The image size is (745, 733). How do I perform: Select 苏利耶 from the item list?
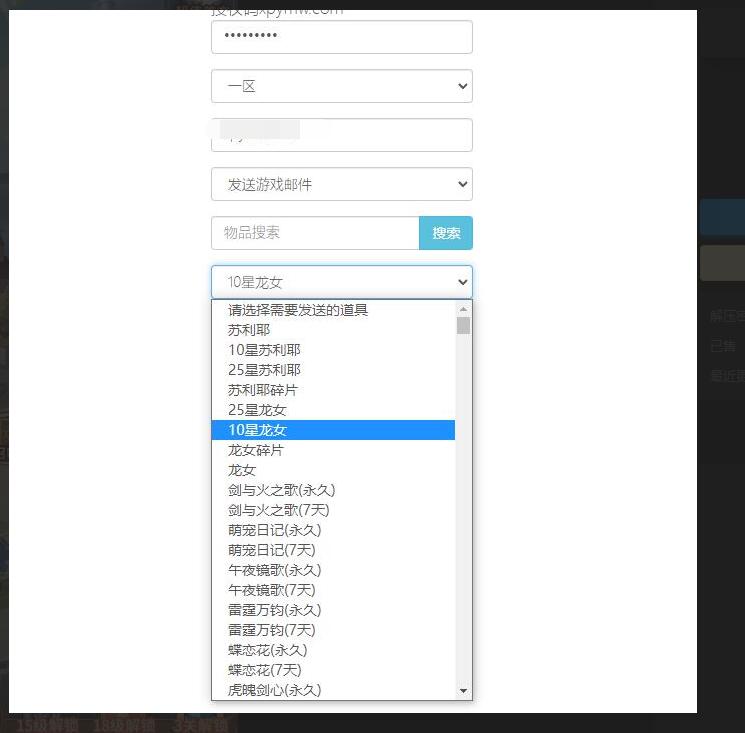249,330
